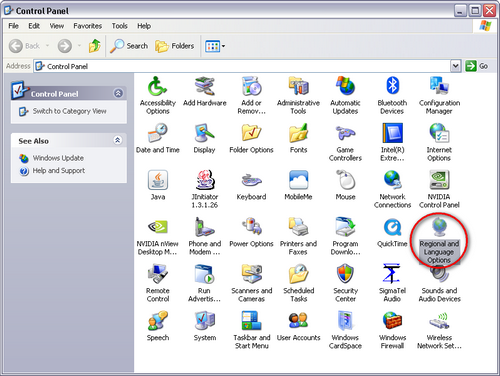
Task: Expand the Views toolbar dropdown
Action: click(223, 46)
